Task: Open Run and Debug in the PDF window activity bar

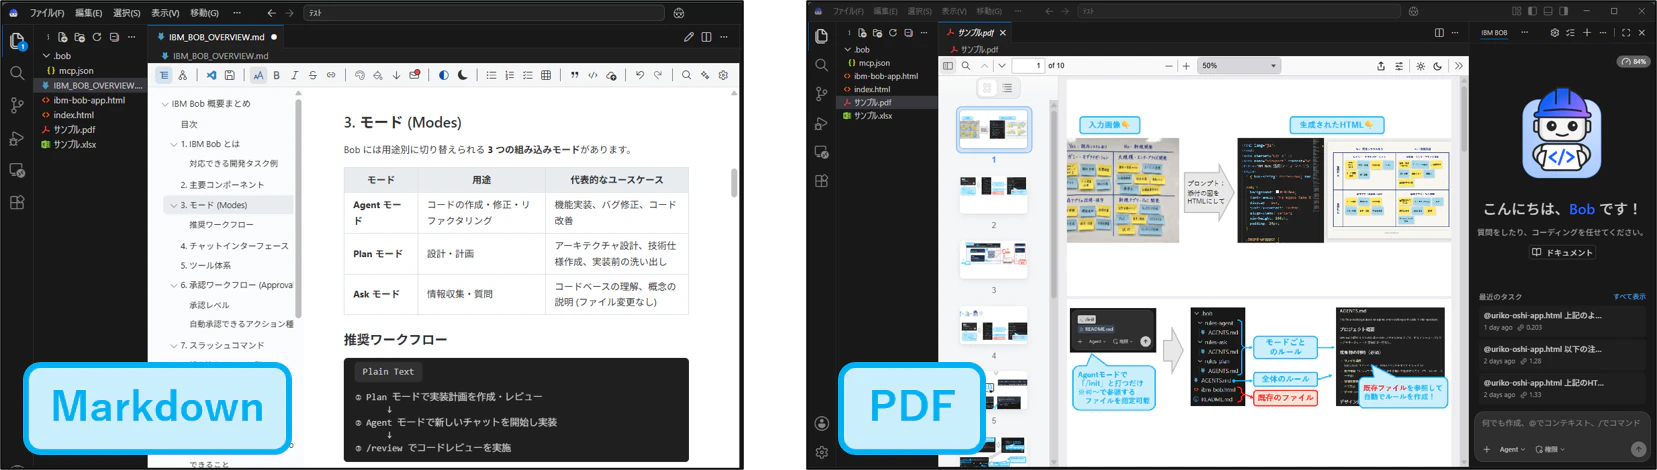Action: [x=821, y=124]
